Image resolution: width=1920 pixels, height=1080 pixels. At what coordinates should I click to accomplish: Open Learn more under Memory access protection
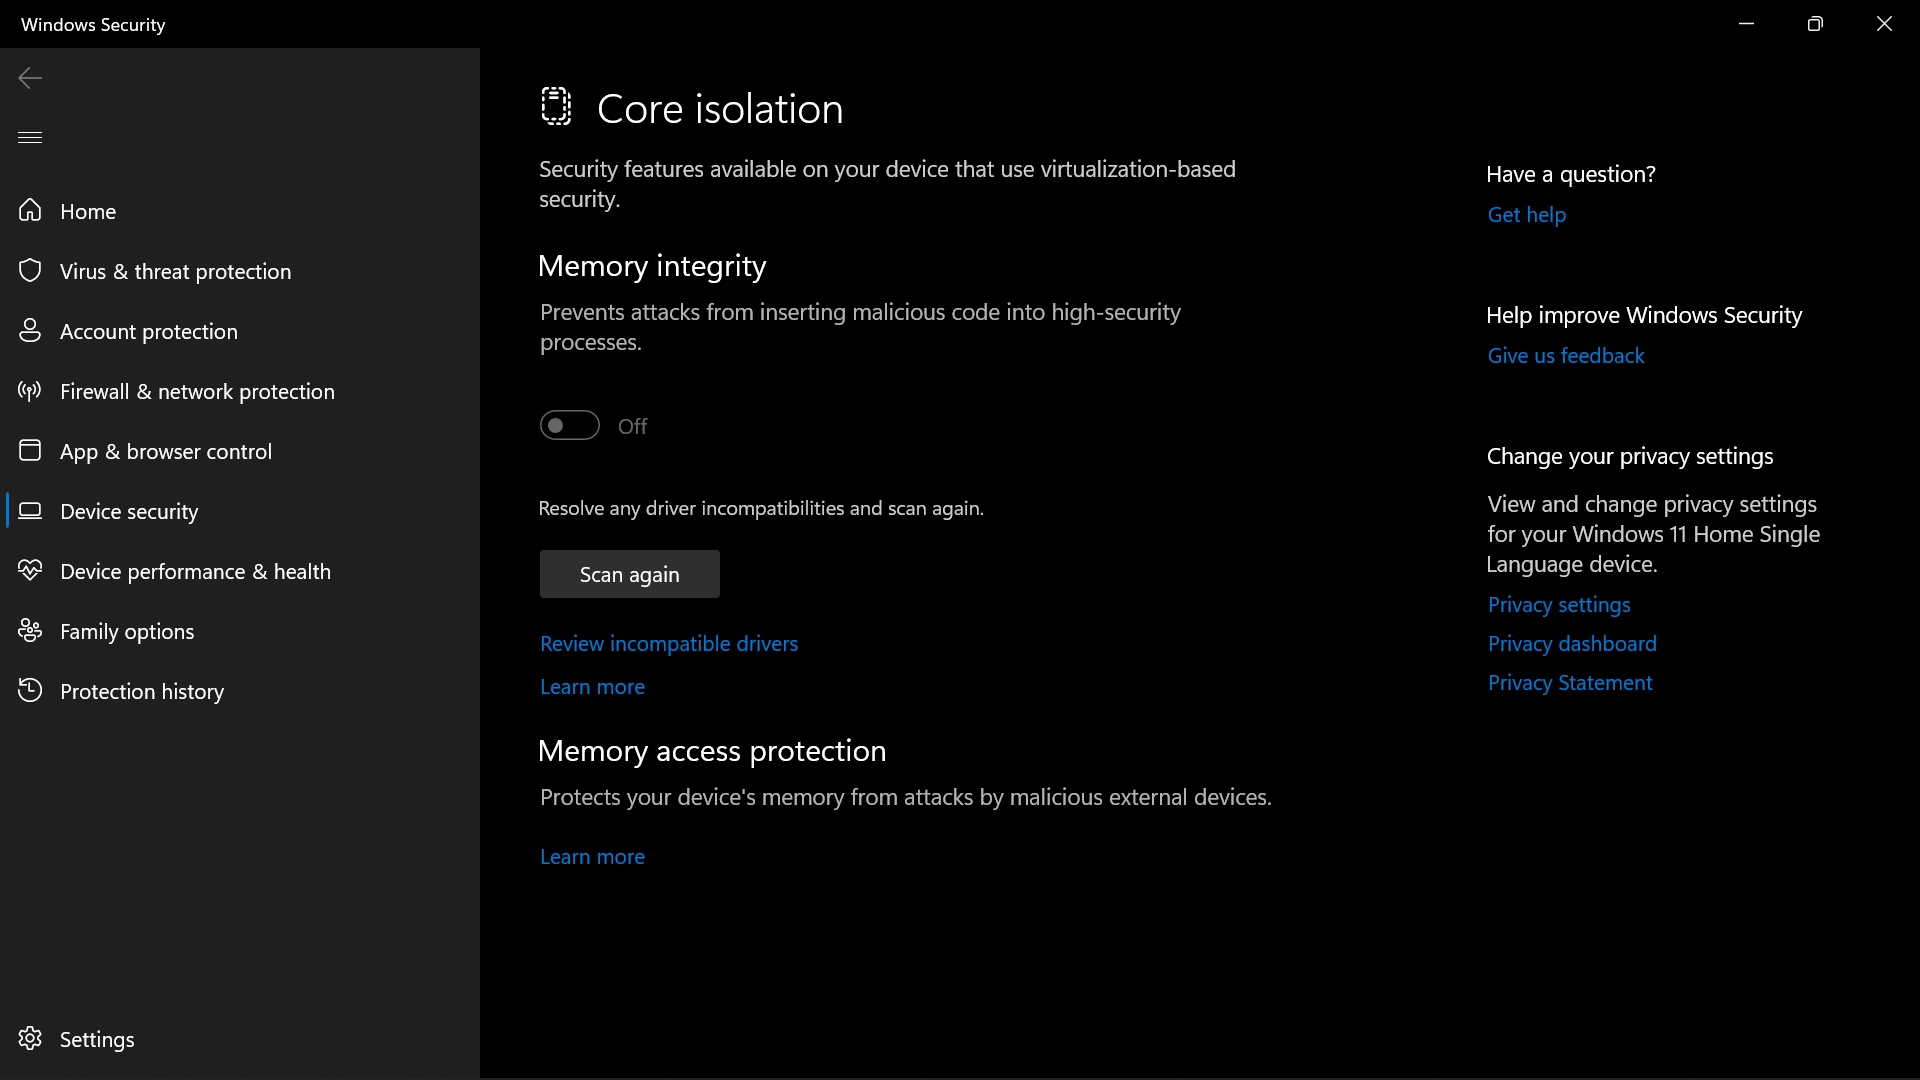click(x=592, y=857)
